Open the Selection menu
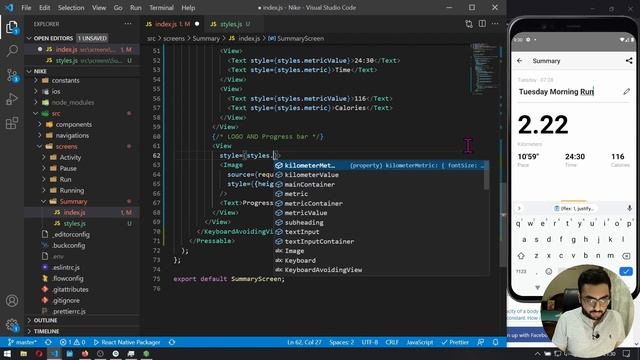The image size is (640, 360). pyautogui.click(x=71, y=8)
